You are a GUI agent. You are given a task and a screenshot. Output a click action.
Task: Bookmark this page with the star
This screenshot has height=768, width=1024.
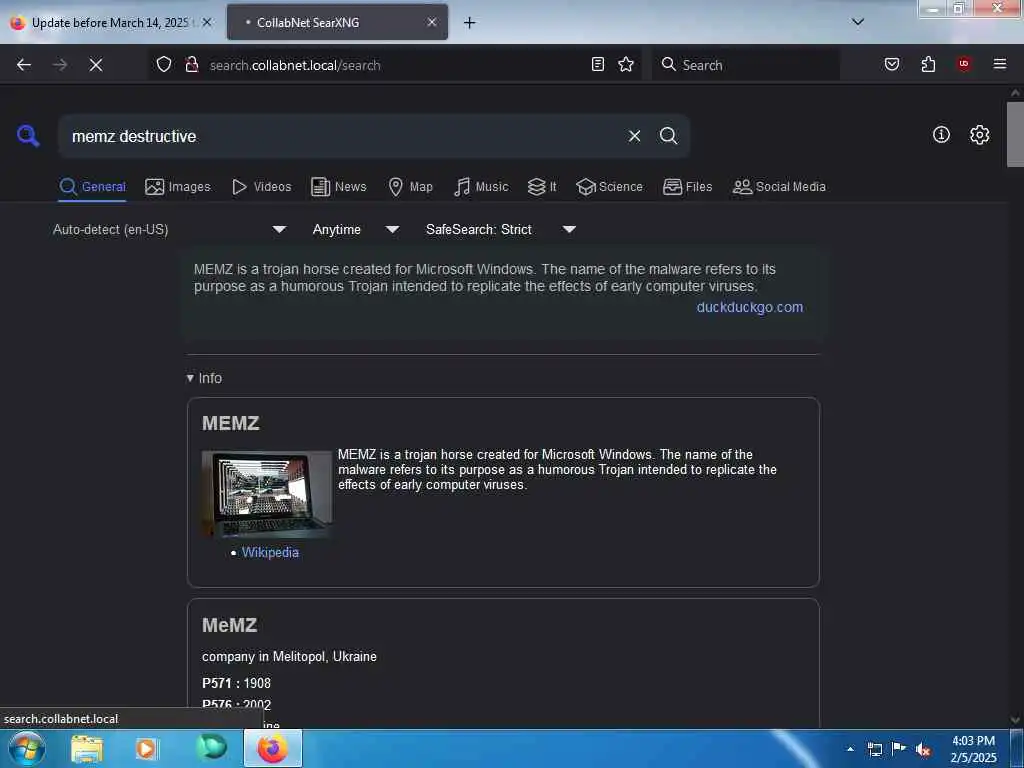626,64
